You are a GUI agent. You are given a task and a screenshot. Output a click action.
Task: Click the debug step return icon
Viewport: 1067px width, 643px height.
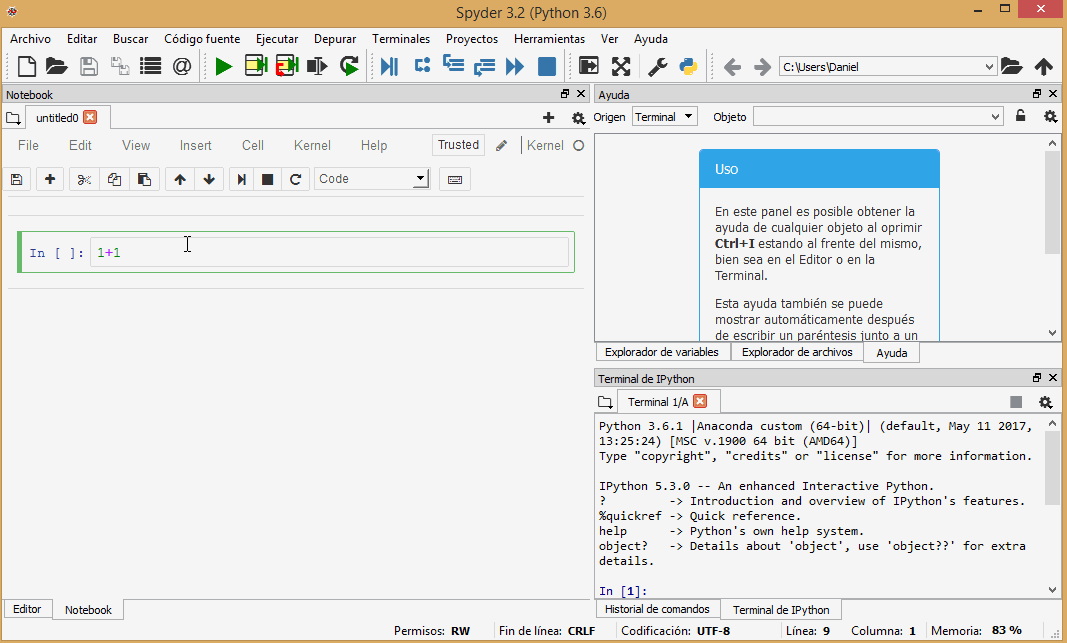click(x=484, y=67)
